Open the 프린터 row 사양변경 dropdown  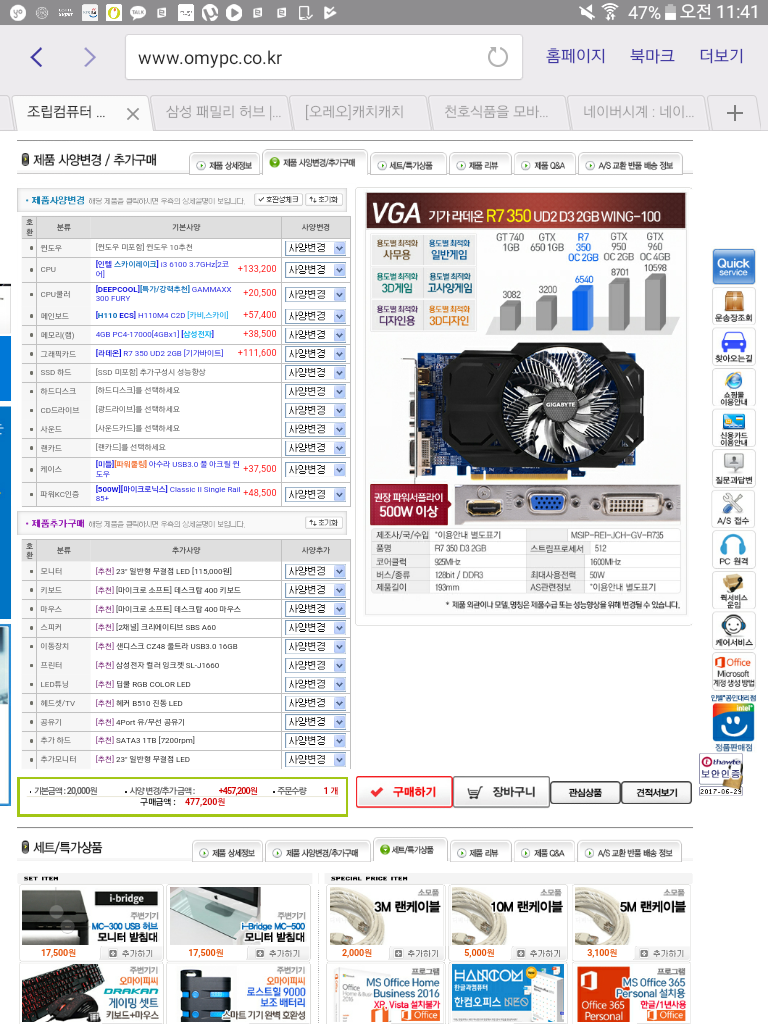(315, 665)
